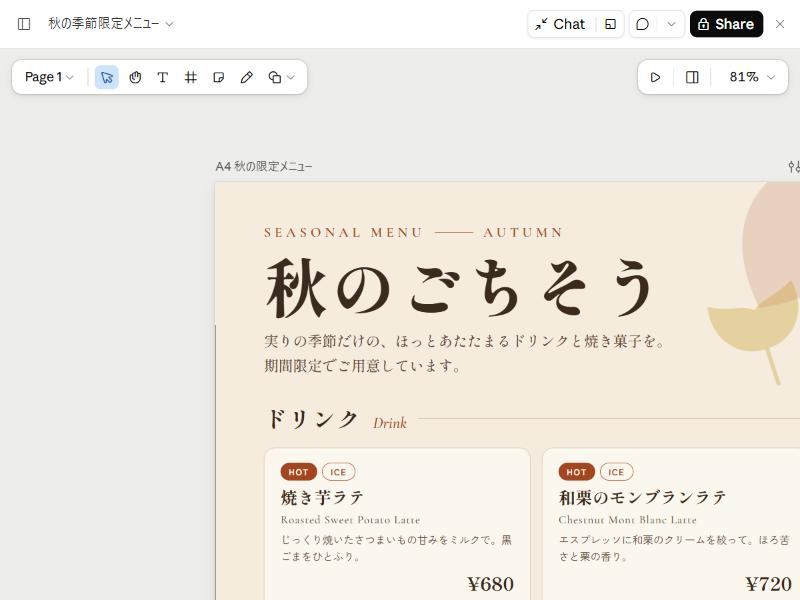
Task: Select the ドリンク section heading
Action: coord(312,419)
